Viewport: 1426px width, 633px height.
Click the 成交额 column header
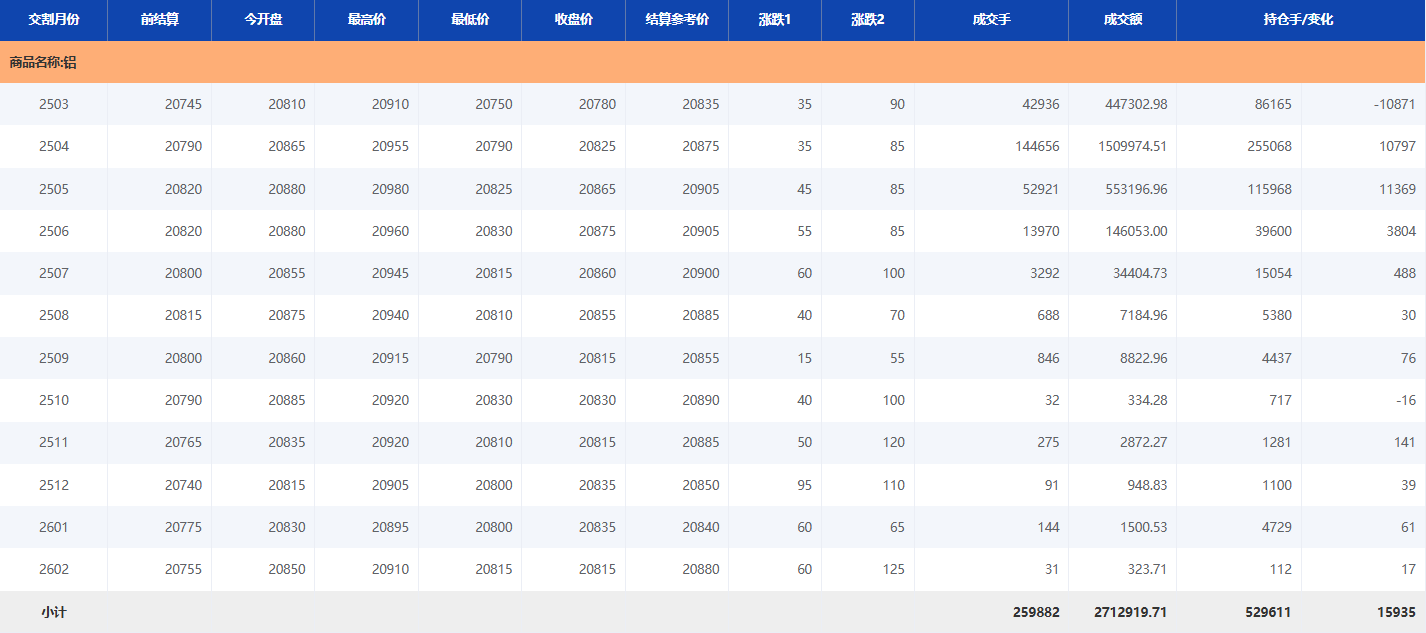pos(1122,20)
